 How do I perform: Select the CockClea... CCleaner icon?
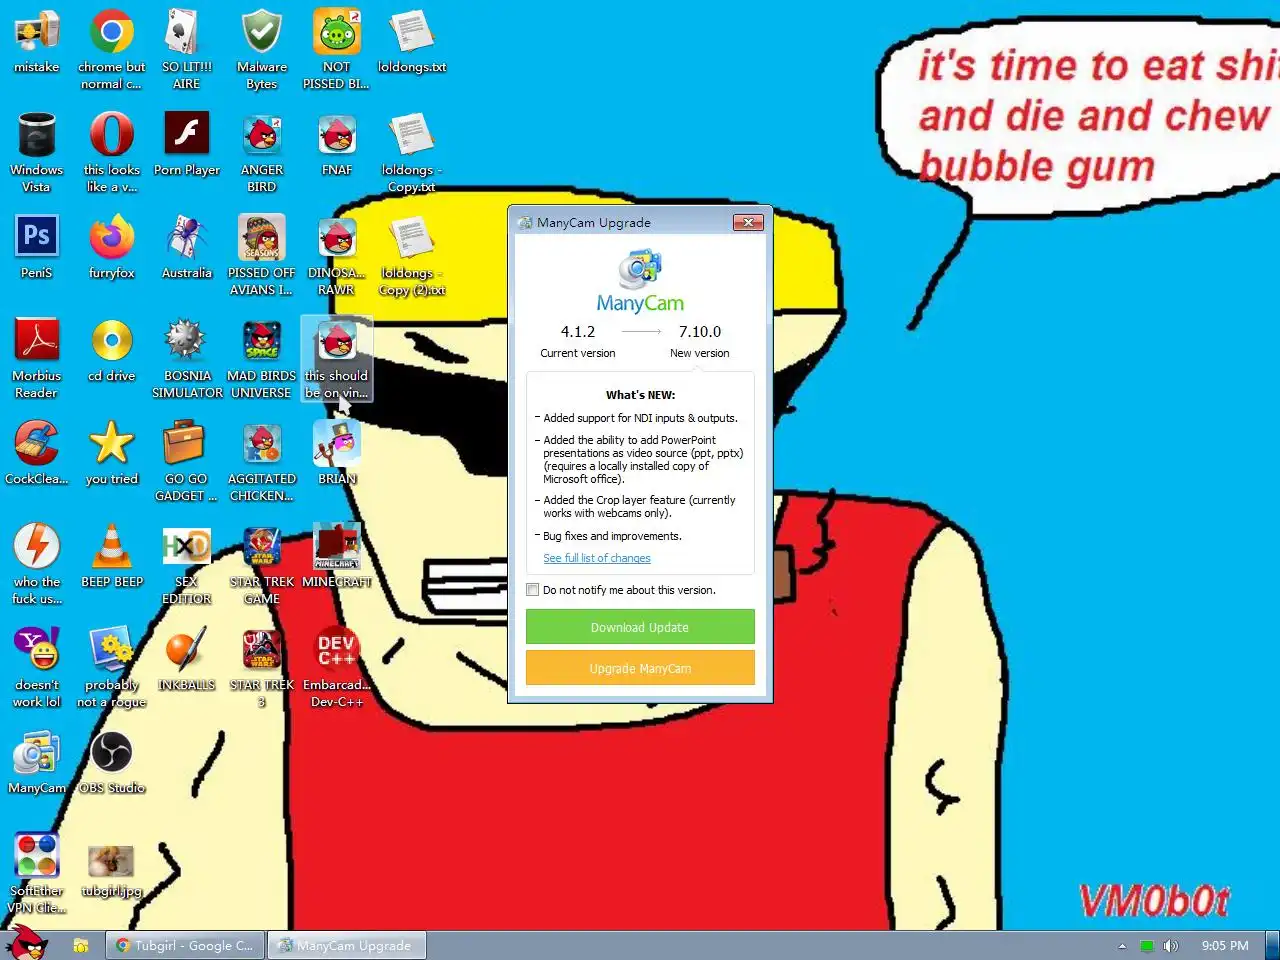click(x=37, y=445)
